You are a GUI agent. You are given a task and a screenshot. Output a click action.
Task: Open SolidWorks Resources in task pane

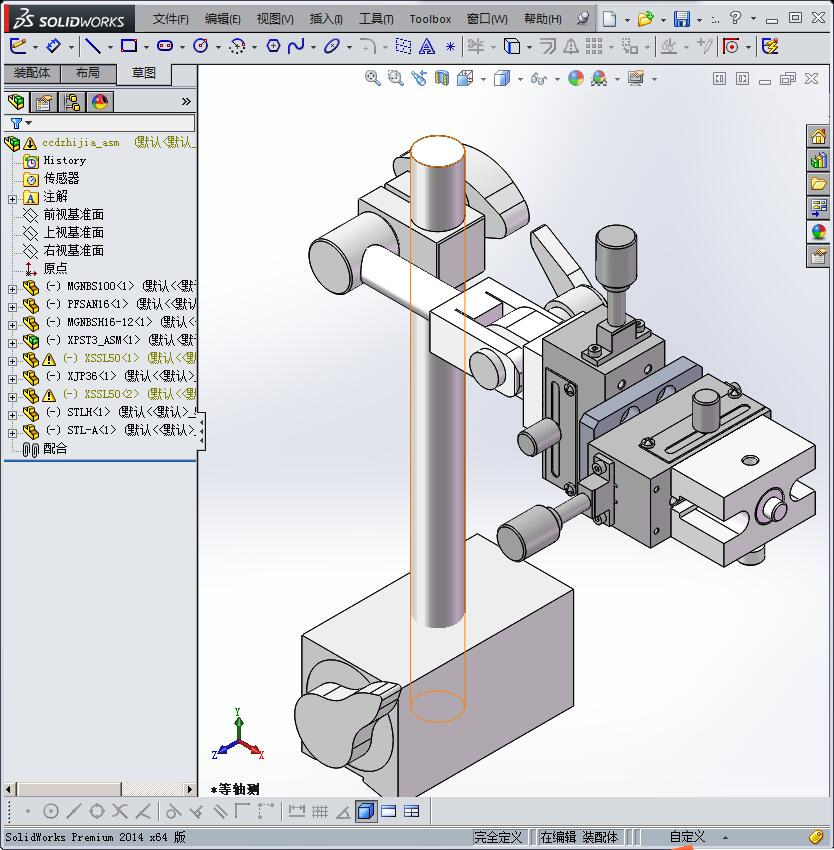818,136
